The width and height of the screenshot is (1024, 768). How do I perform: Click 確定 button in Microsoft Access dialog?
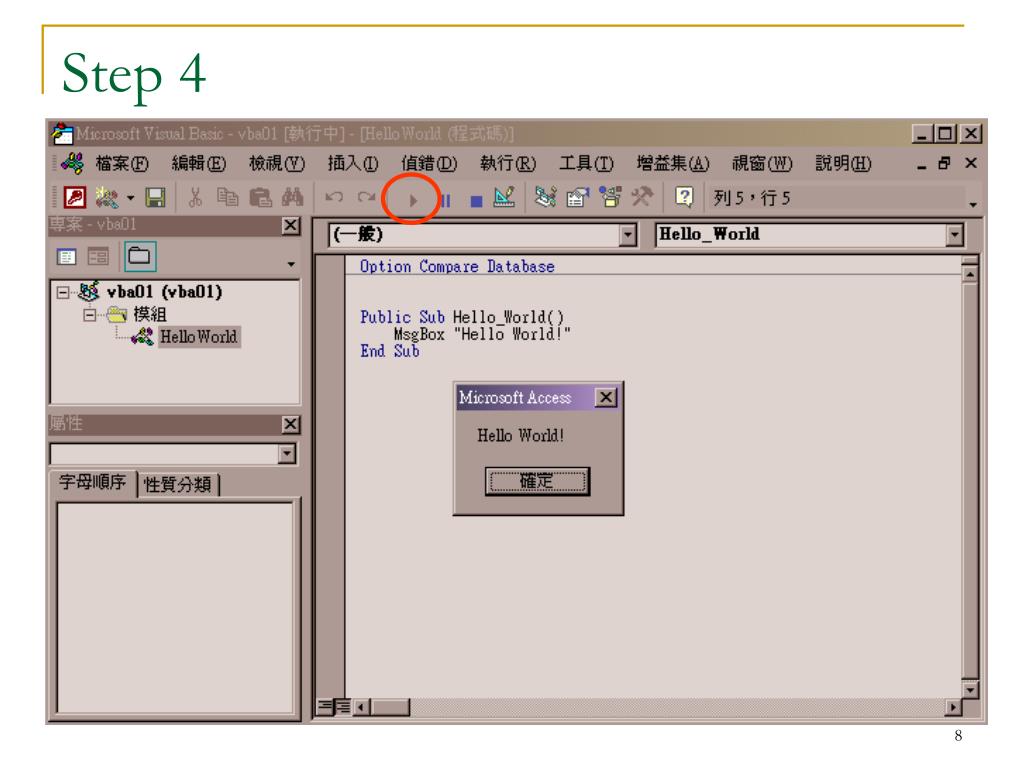(x=537, y=481)
